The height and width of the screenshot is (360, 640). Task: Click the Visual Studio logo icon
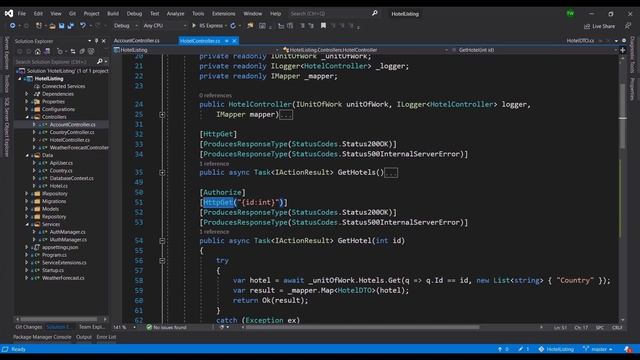point(9,13)
